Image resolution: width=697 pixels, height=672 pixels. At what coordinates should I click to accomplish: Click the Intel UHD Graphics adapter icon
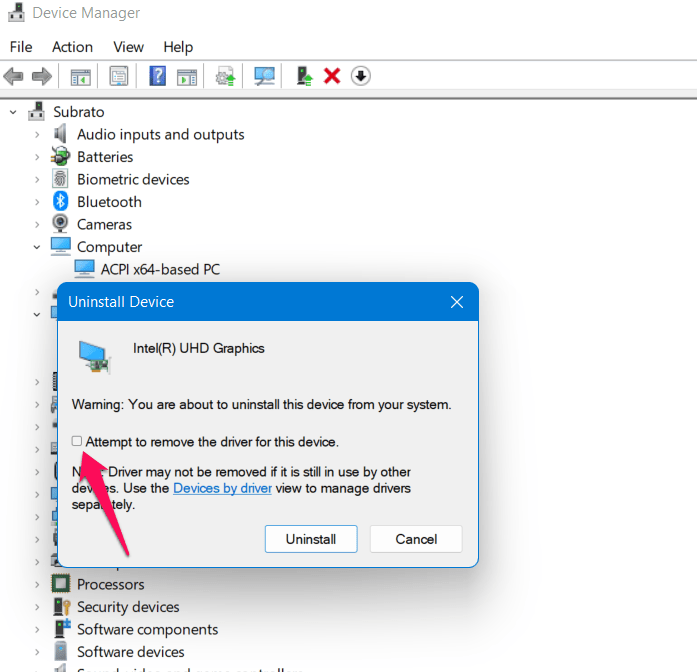pyautogui.click(x=94, y=356)
